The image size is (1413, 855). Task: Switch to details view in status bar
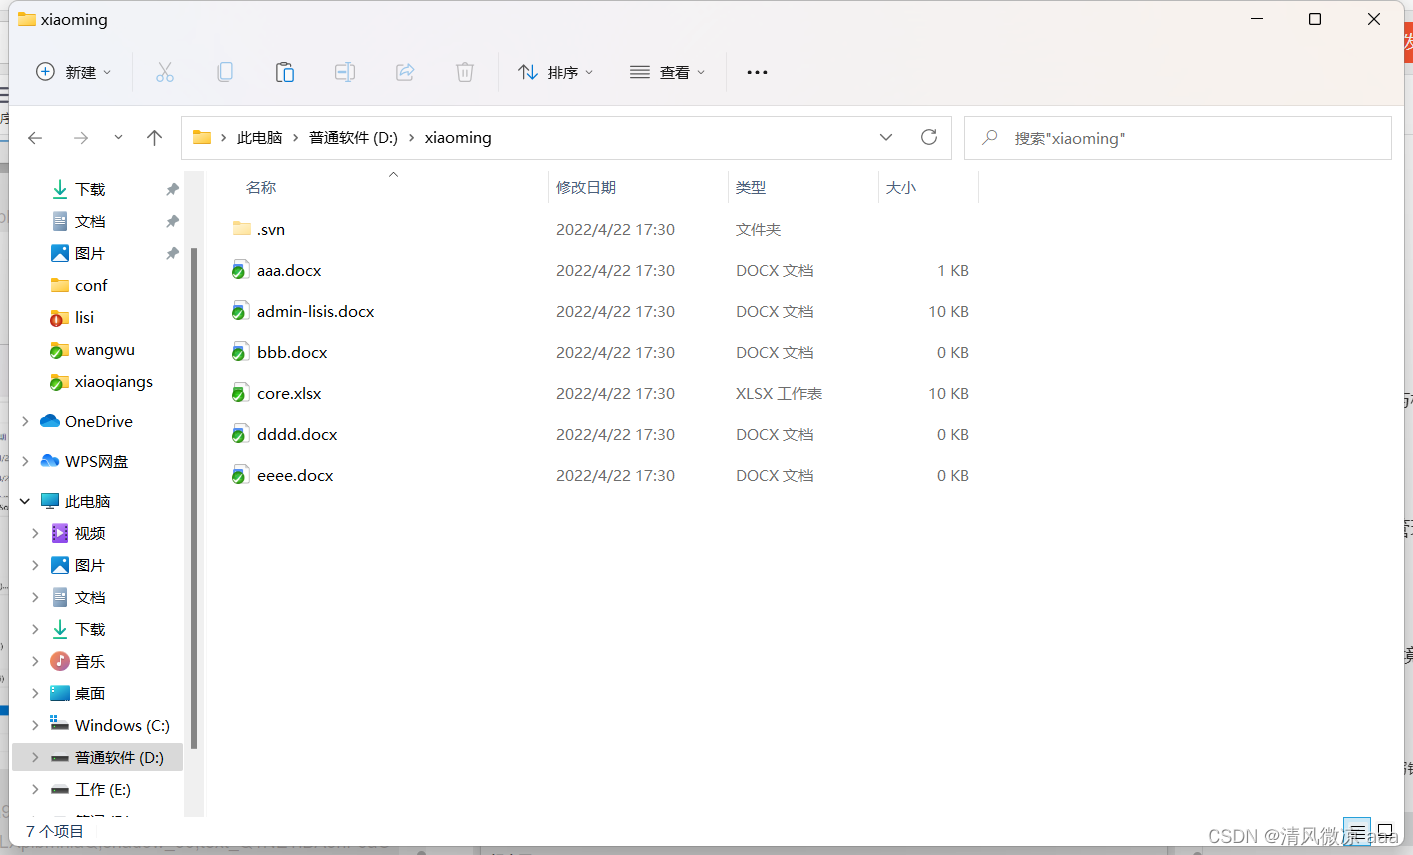pos(1357,831)
